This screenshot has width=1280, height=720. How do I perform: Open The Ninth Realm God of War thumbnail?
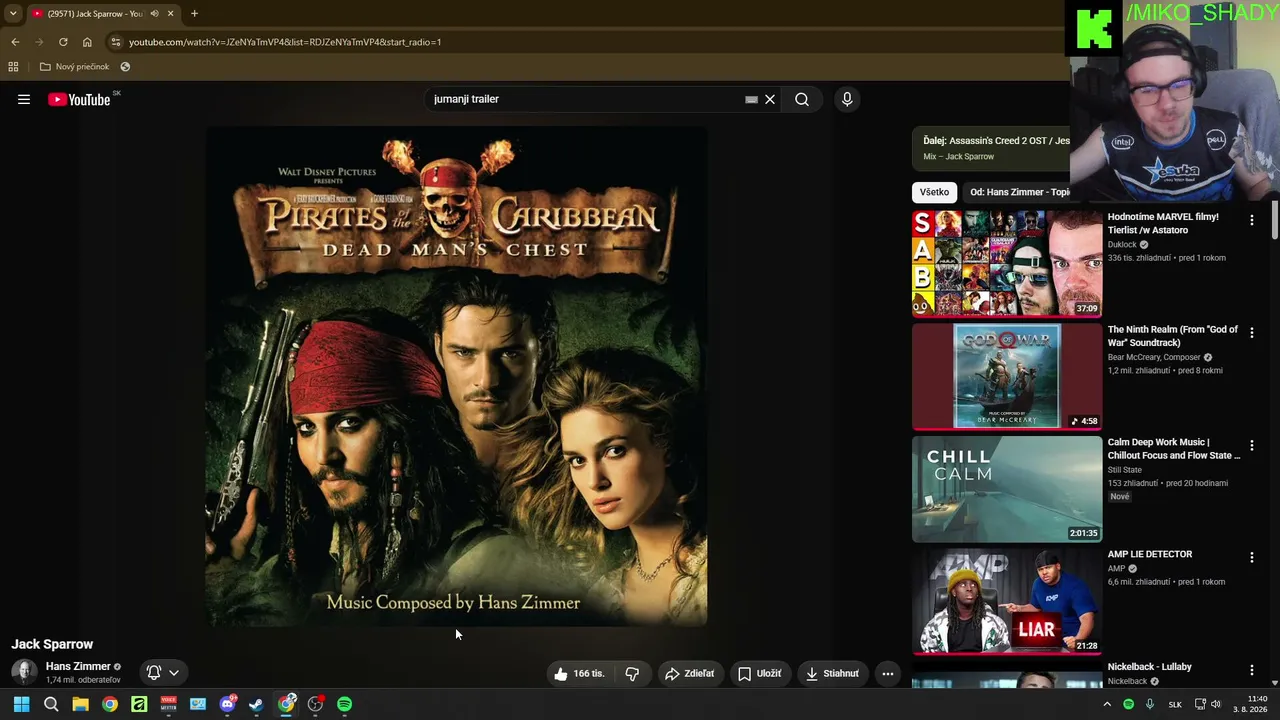(1007, 376)
